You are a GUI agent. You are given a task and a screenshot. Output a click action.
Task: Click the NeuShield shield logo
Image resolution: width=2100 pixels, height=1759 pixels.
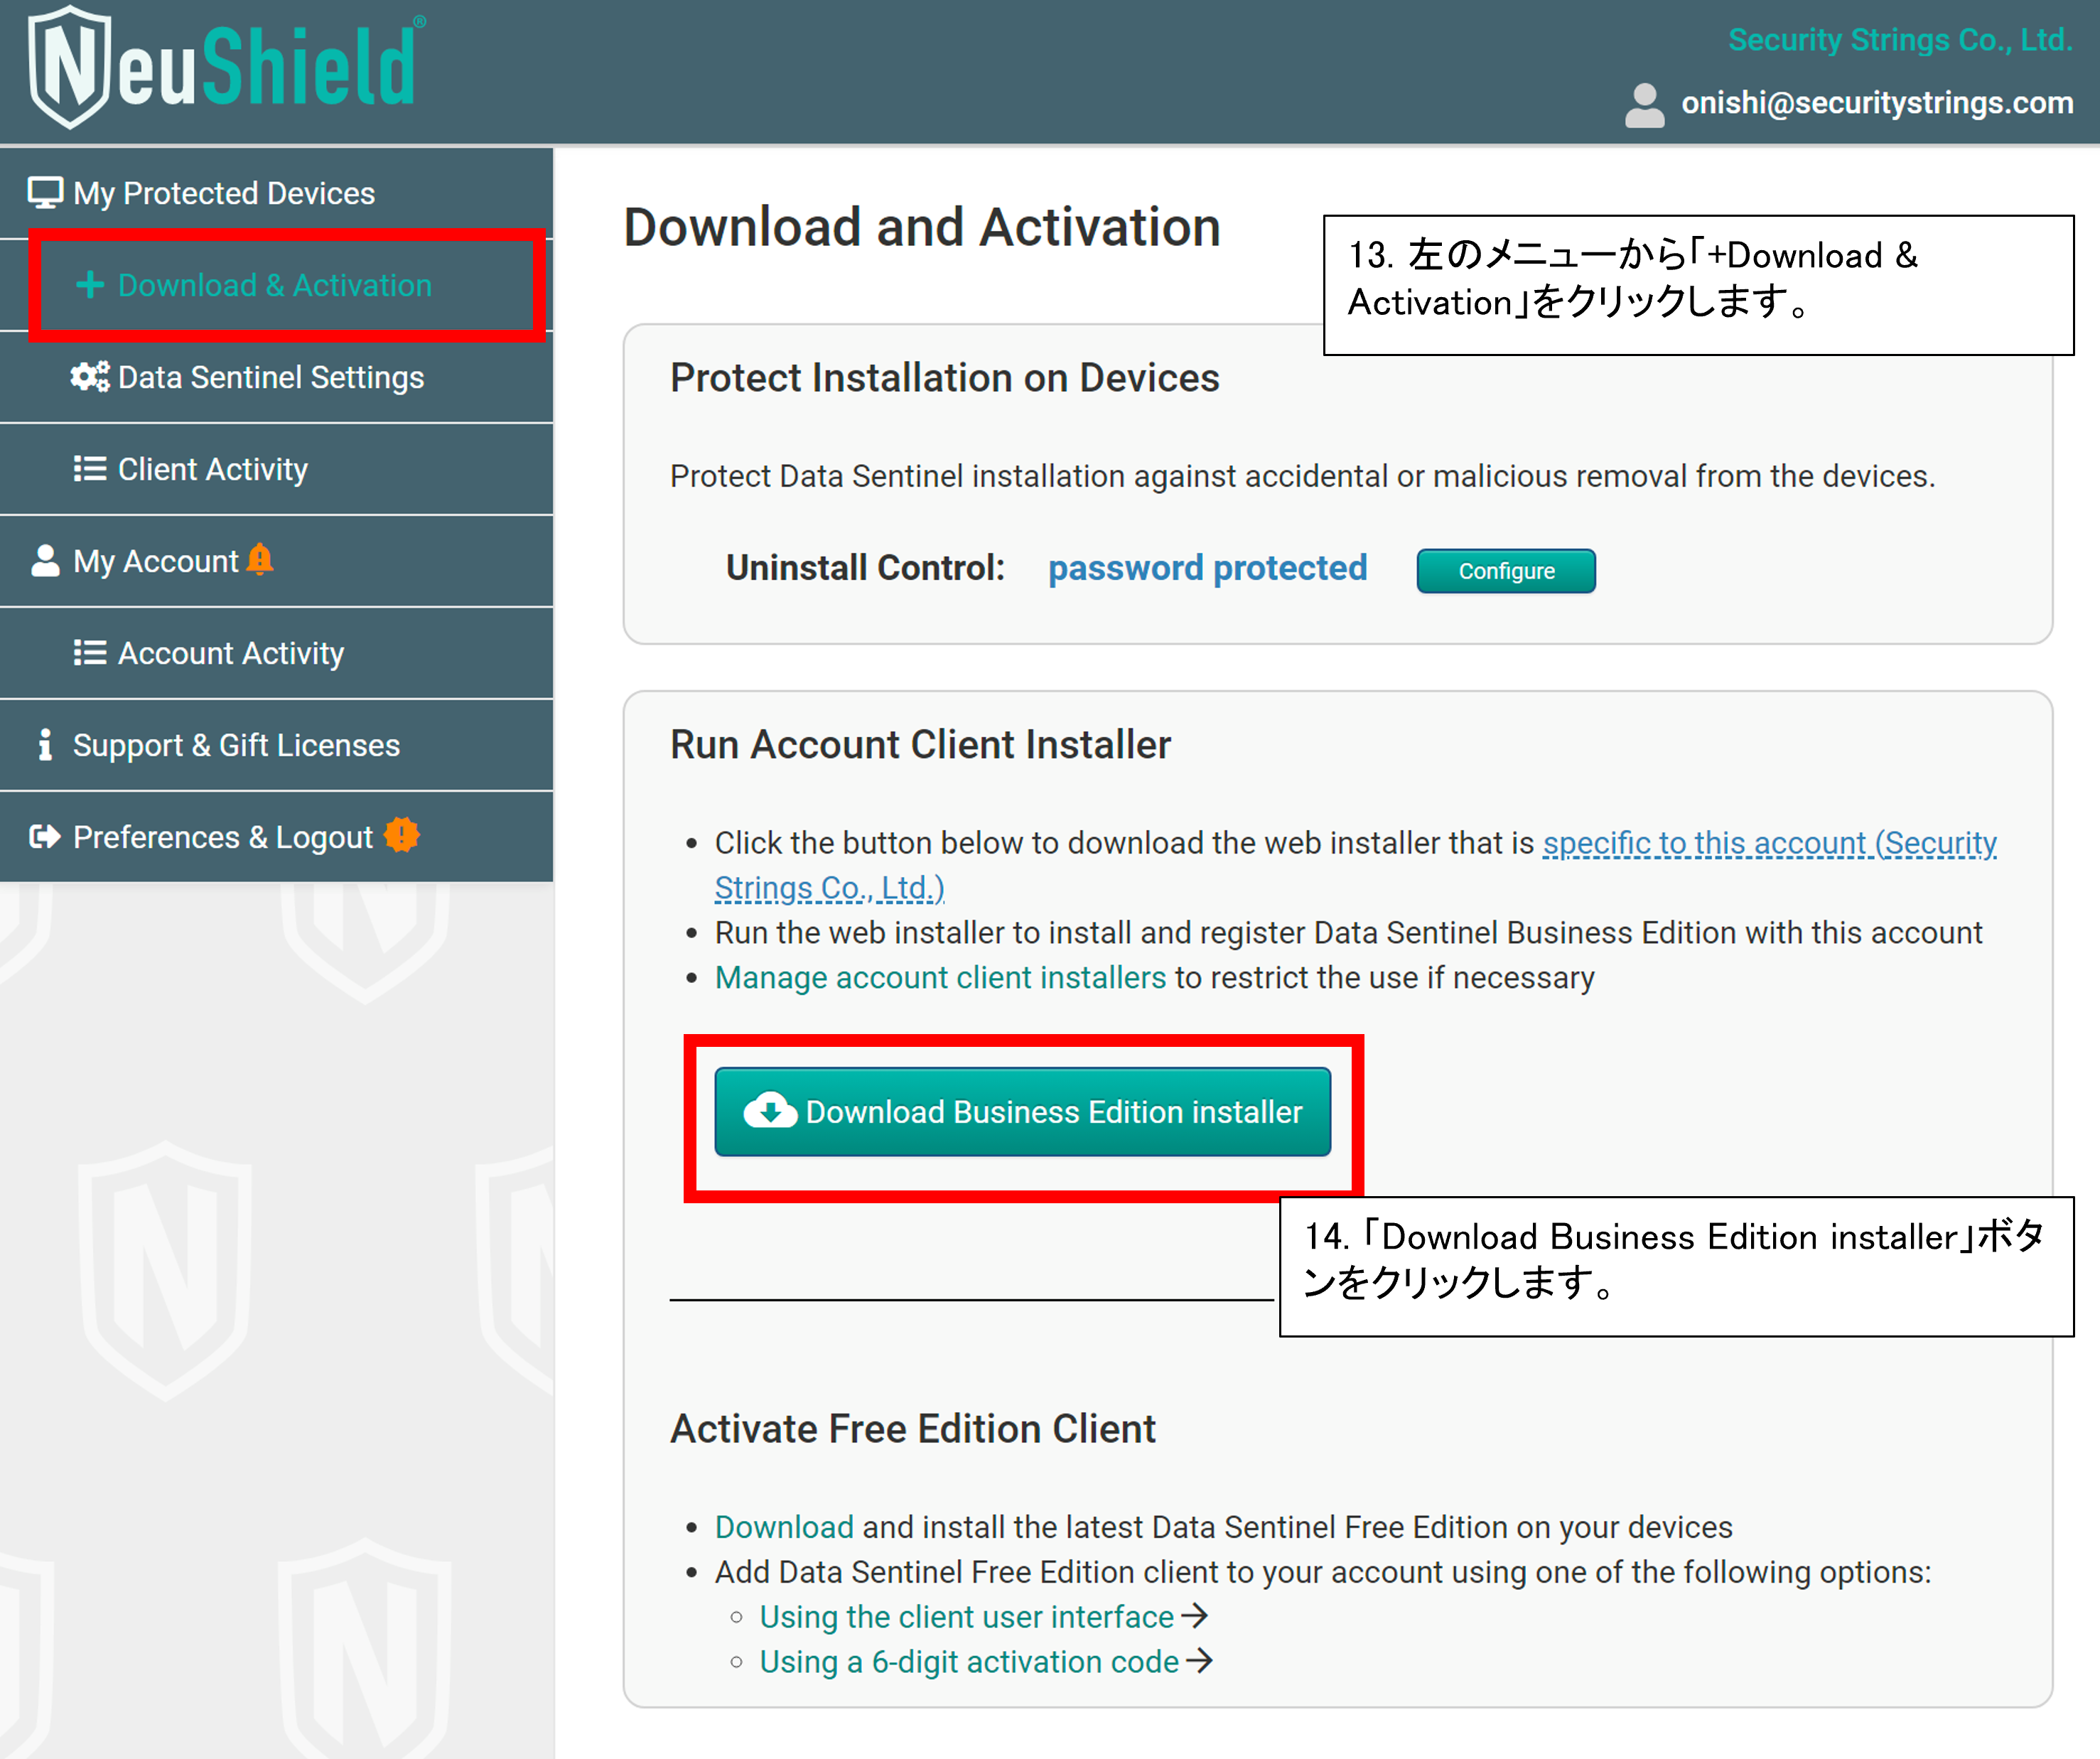(x=69, y=67)
